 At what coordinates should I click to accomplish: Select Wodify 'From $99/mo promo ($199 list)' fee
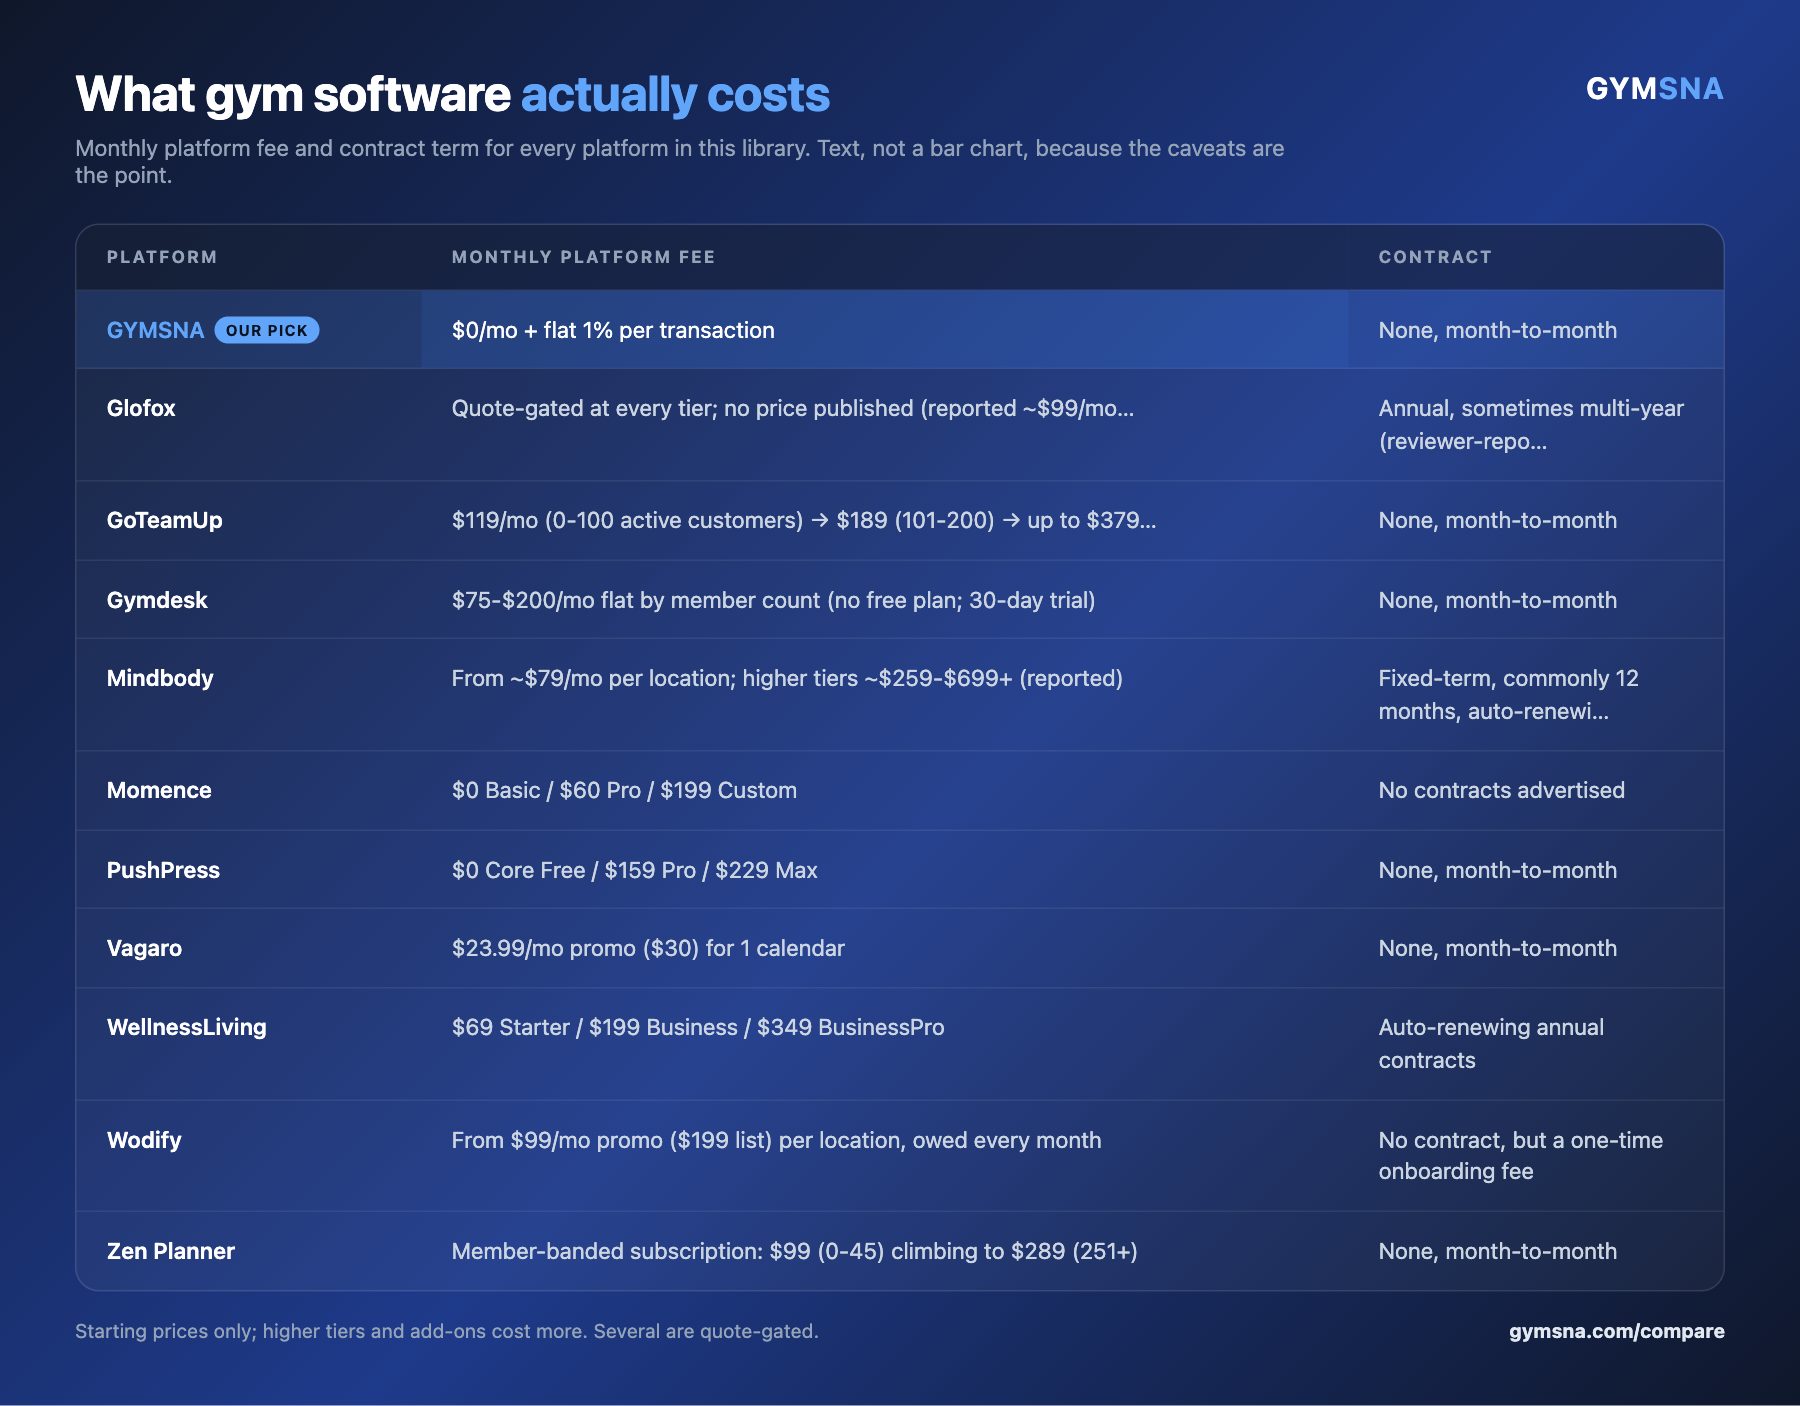pyautogui.click(x=776, y=1140)
